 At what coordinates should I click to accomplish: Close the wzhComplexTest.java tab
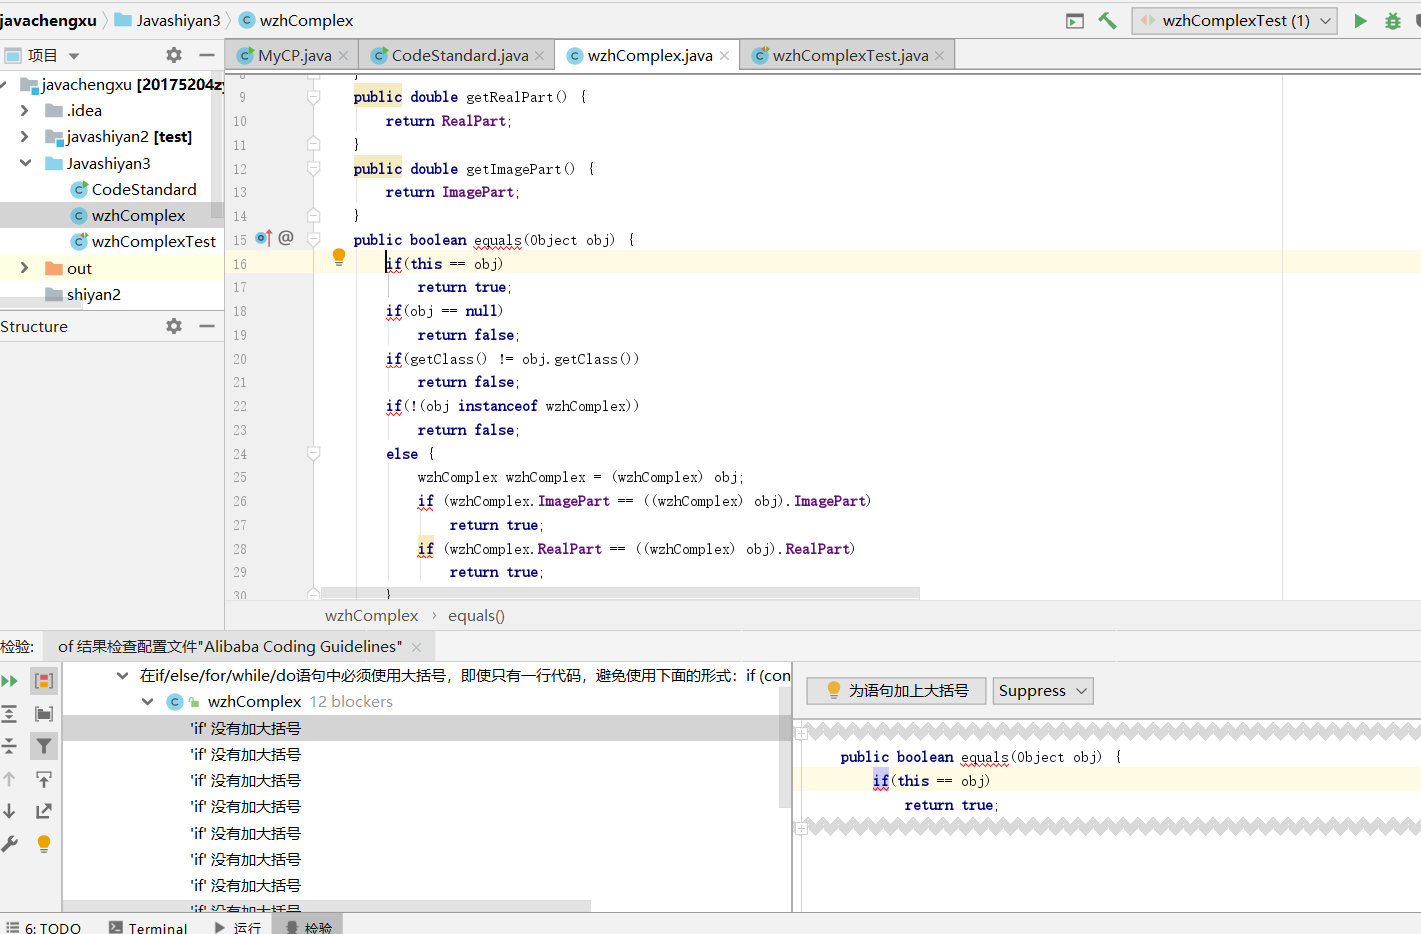pyautogui.click(x=939, y=56)
